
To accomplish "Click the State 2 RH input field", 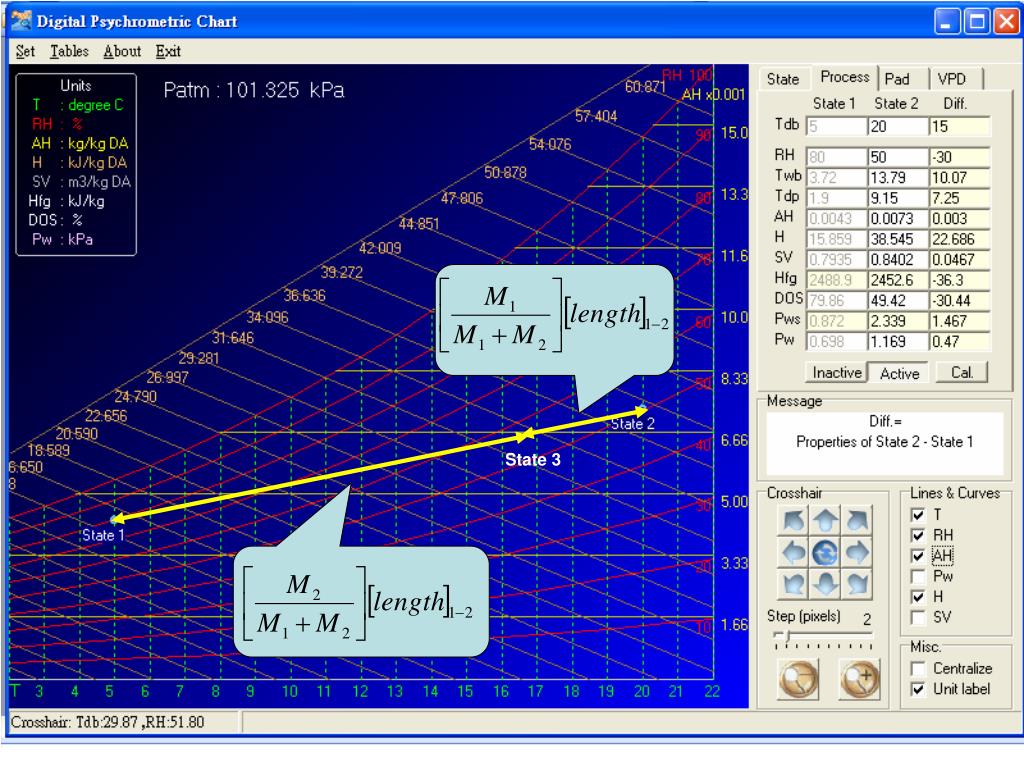I will [x=898, y=157].
